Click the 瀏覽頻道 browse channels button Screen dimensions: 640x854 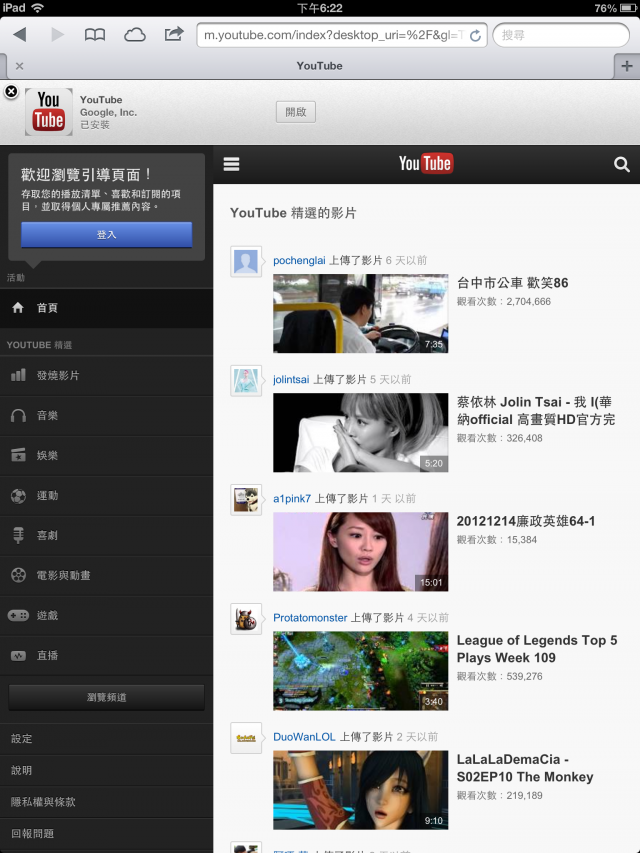click(x=107, y=697)
